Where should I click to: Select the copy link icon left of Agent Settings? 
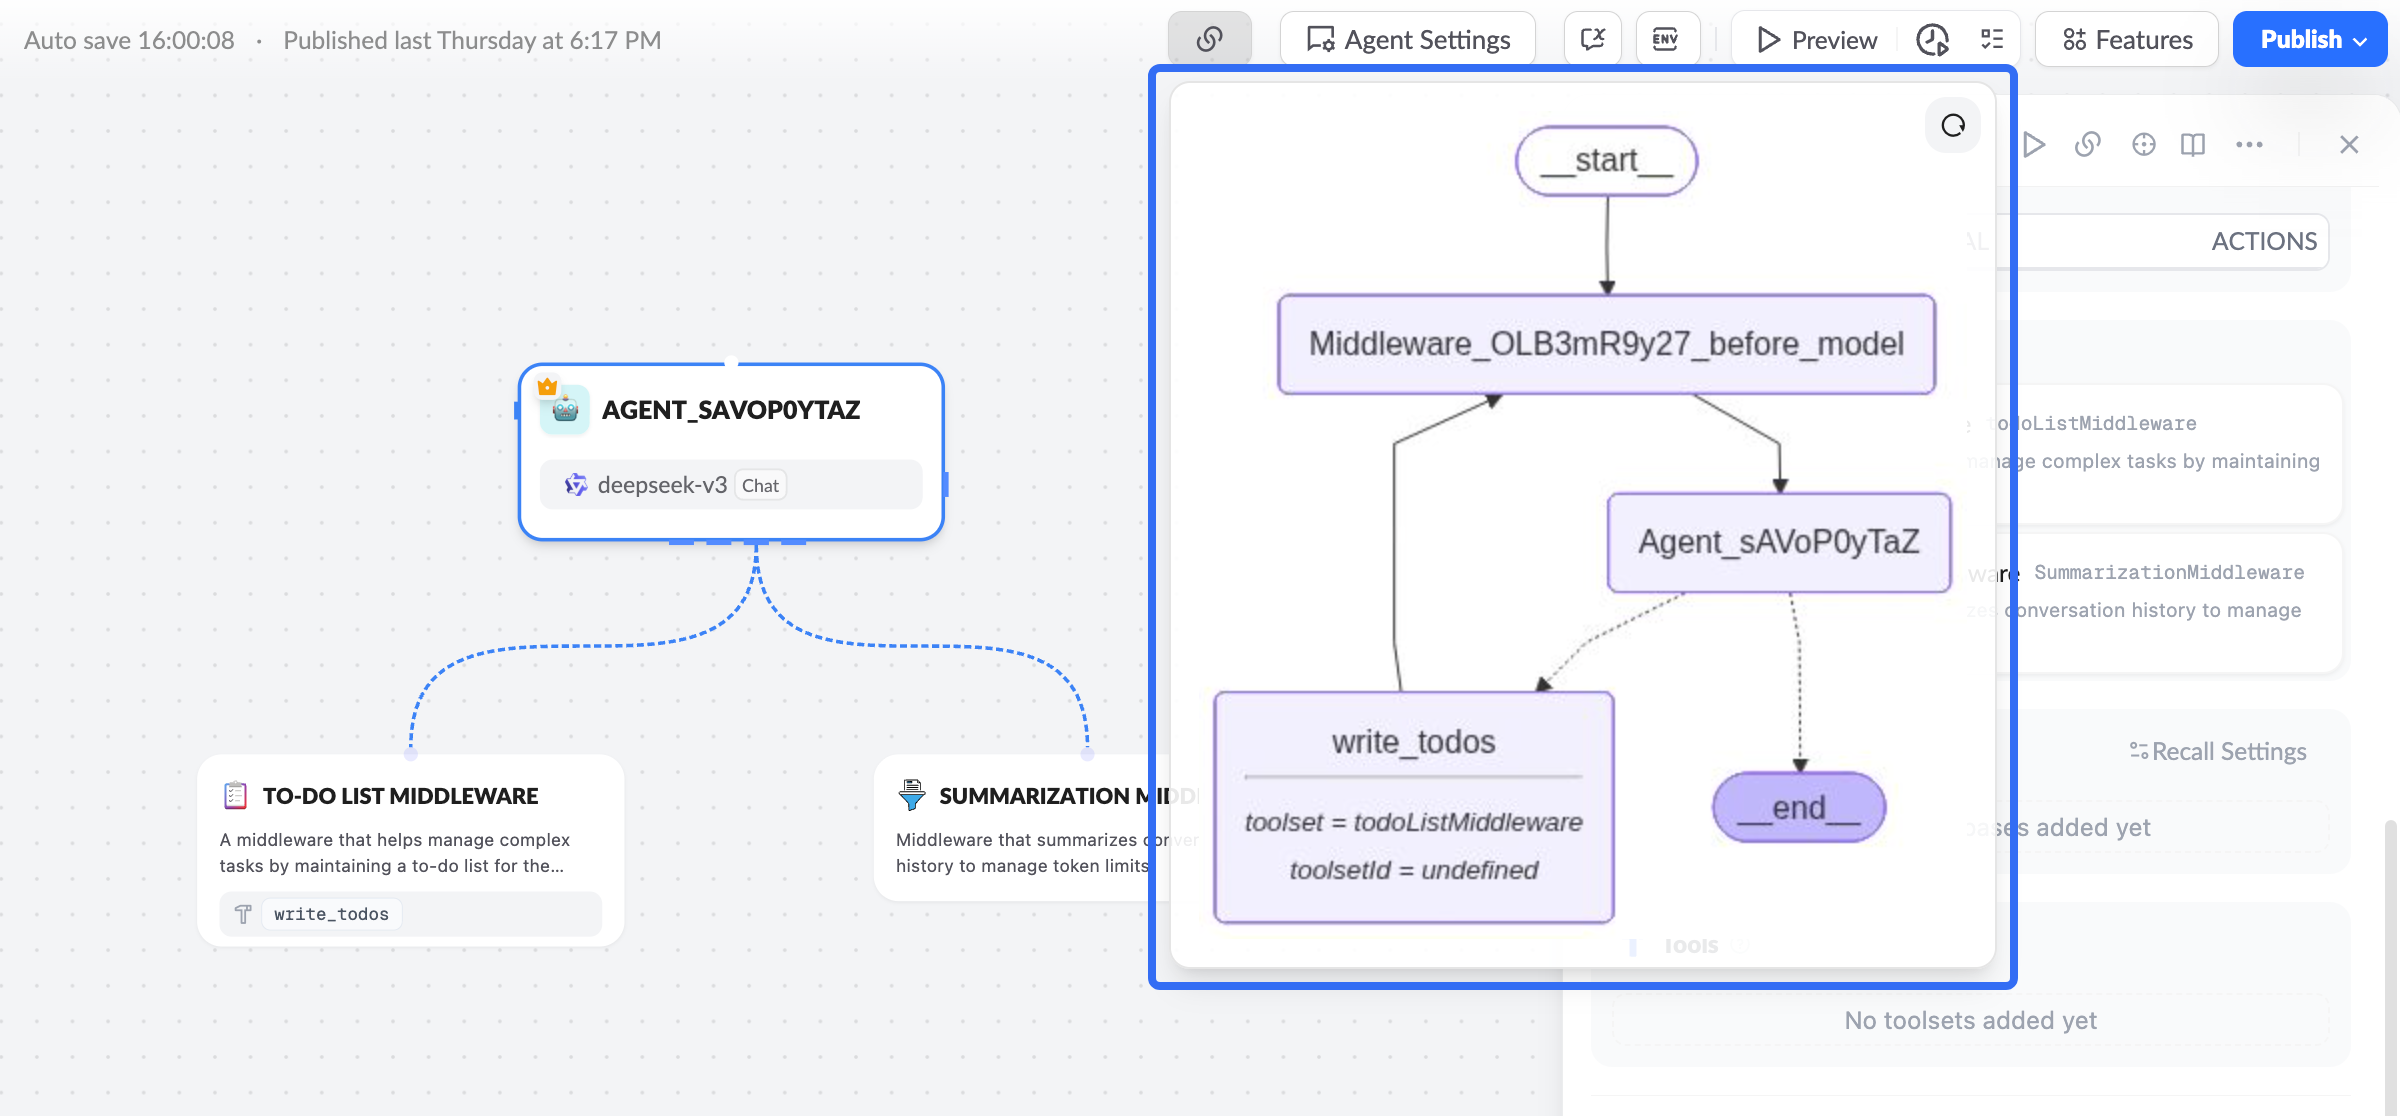tap(1210, 38)
